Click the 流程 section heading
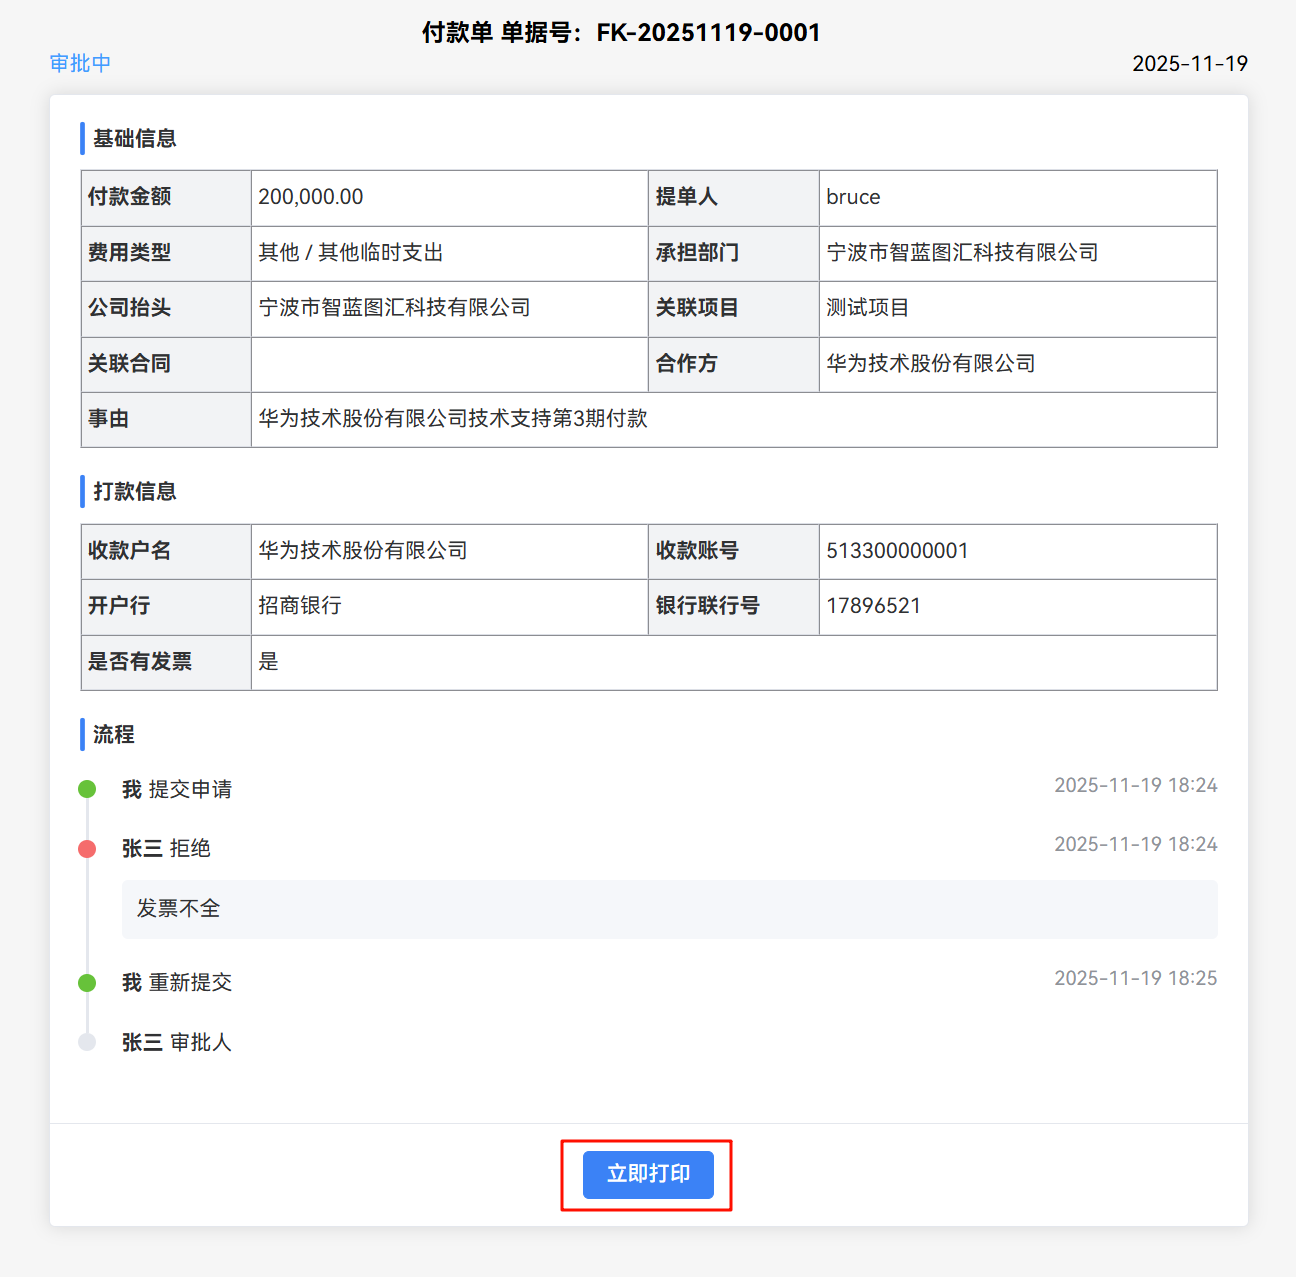 (114, 735)
